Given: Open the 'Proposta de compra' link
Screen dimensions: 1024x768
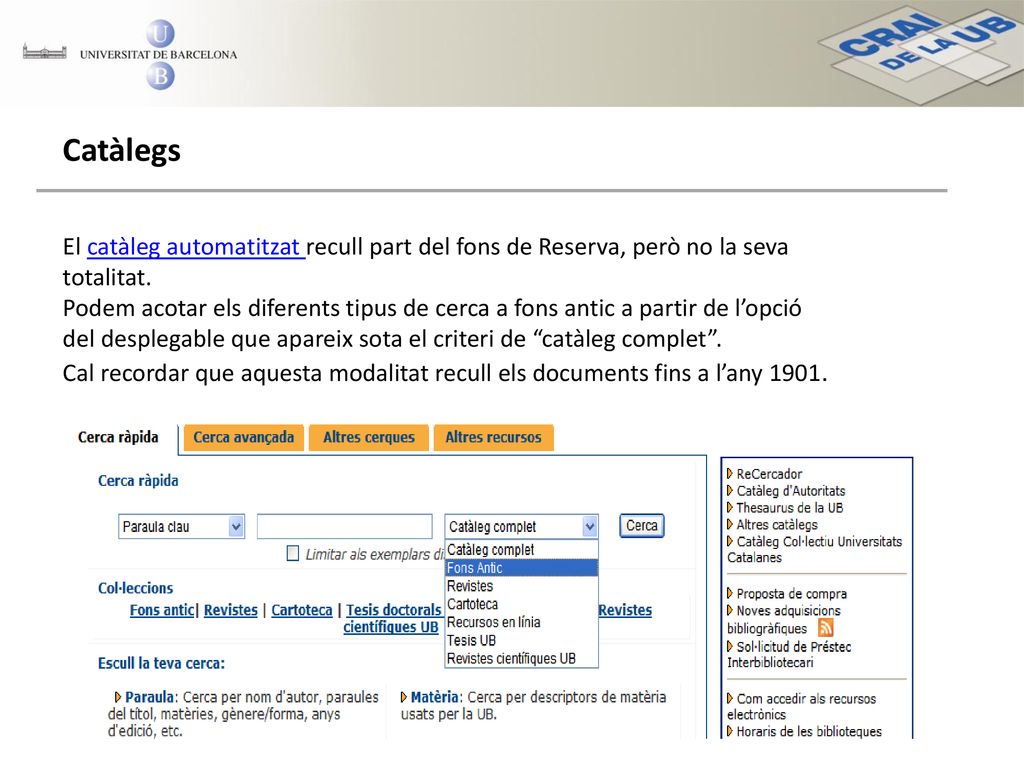Looking at the screenshot, I should (x=792, y=594).
